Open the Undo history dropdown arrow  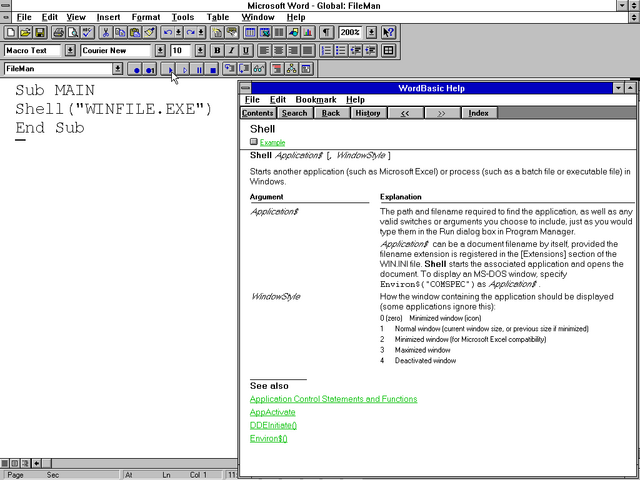[178, 32]
